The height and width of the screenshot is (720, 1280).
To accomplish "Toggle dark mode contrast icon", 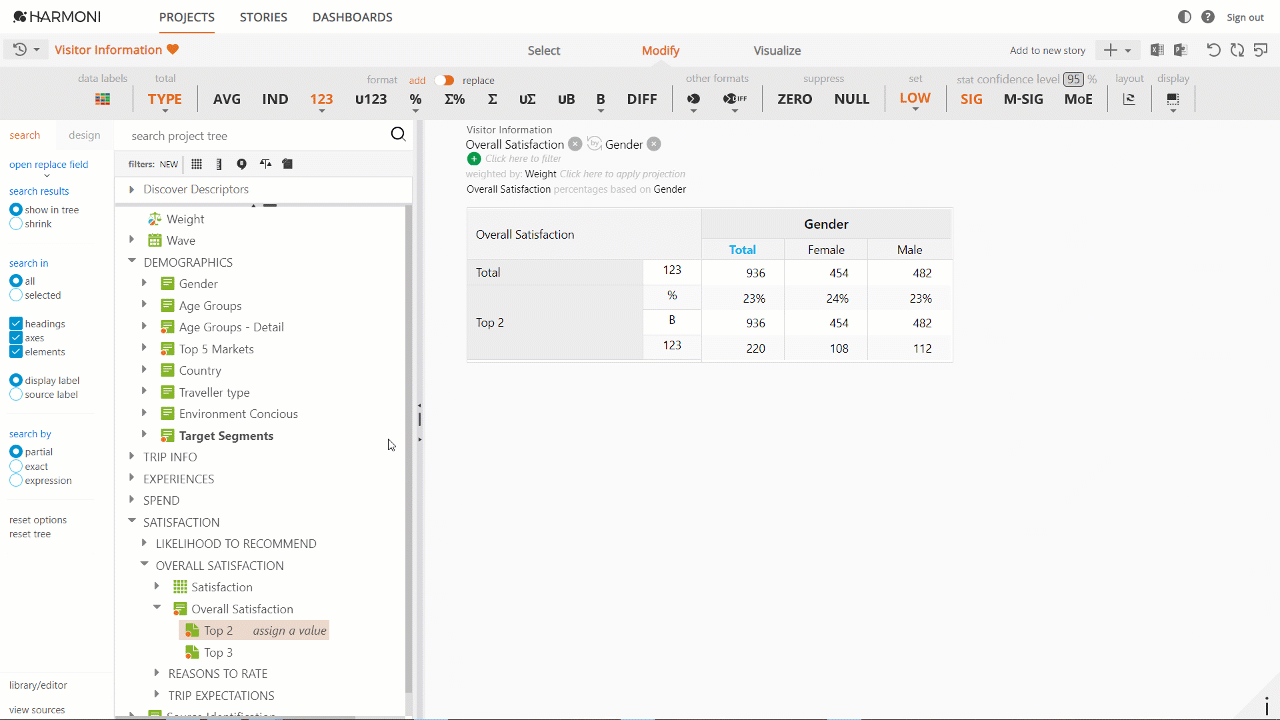I will pyautogui.click(x=1185, y=17).
